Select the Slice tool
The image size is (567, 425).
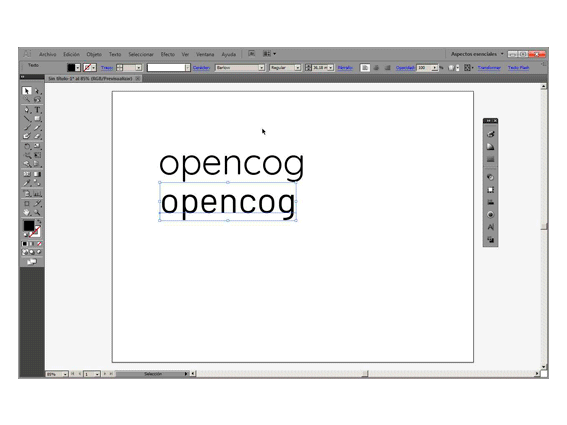(x=37, y=204)
